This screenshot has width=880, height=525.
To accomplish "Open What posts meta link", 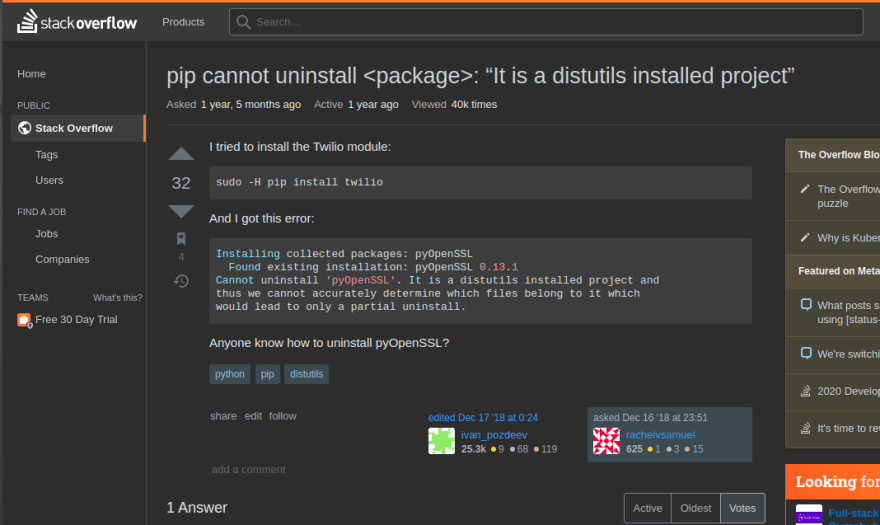I will click(849, 312).
